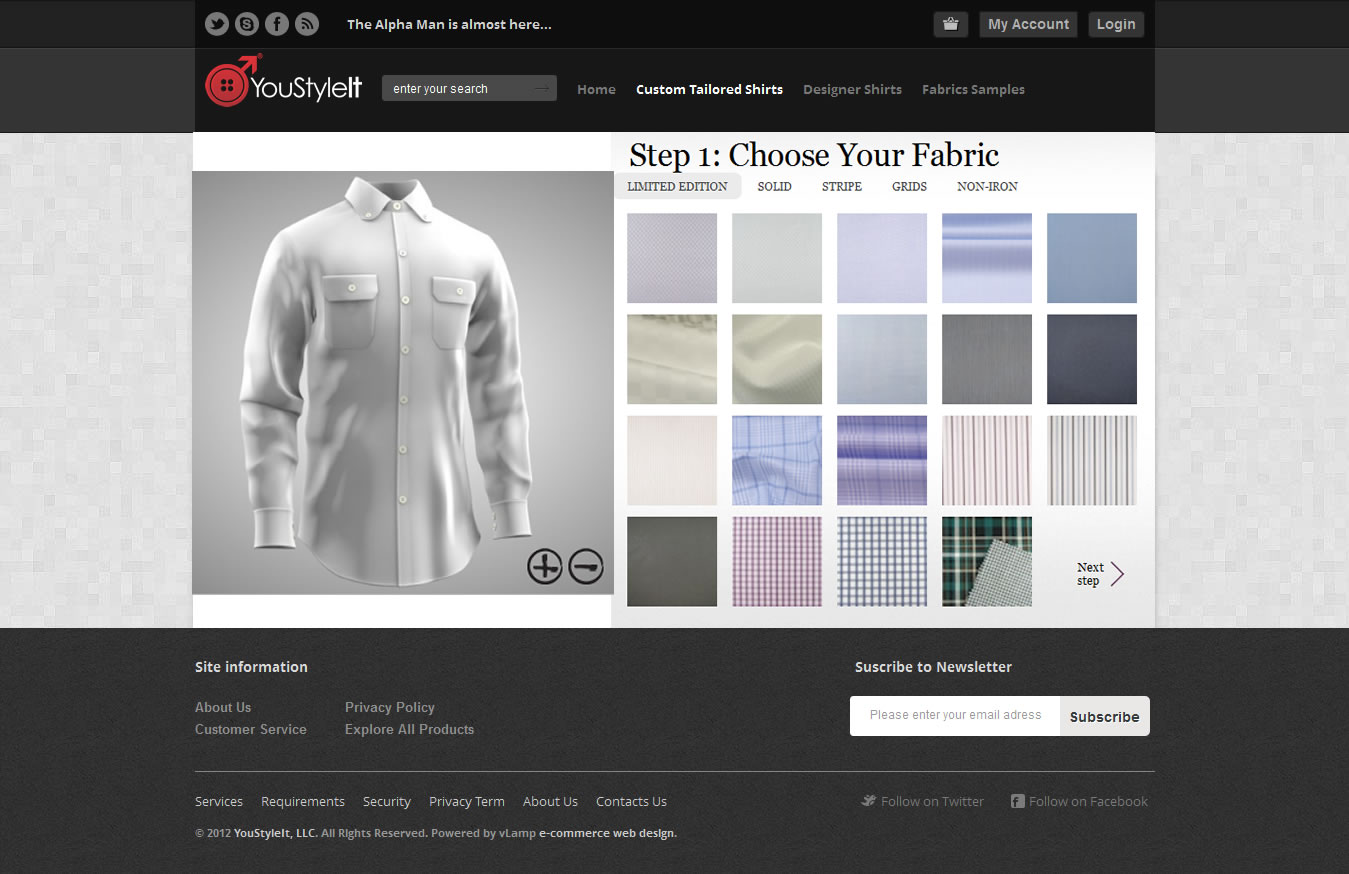Select the Stripe fabric tab
The height and width of the screenshot is (874, 1349).
841,186
